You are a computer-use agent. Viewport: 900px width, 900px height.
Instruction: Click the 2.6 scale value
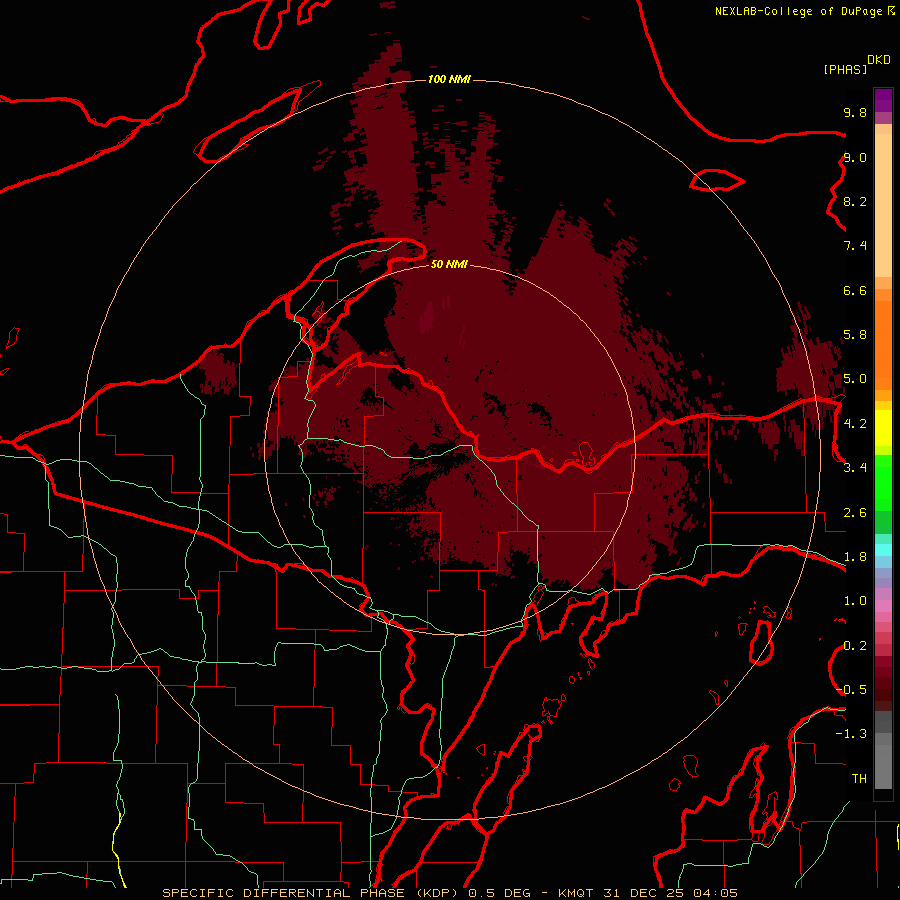(x=855, y=513)
